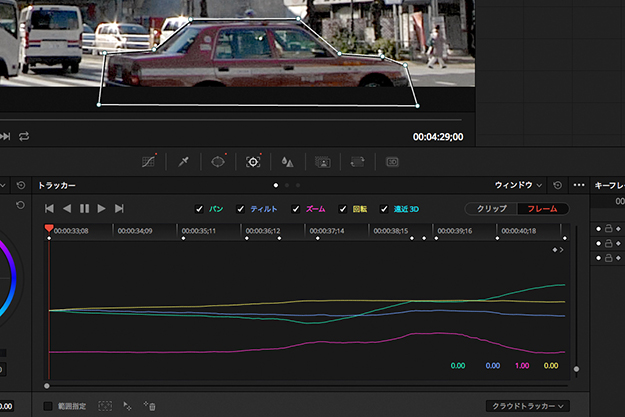Open the Power Window palette
Viewport: 625px width, 417px height.
pyautogui.click(x=218, y=161)
